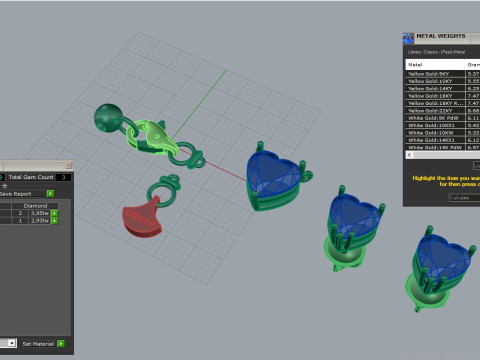Viewport: 480px width, 360px height.
Task: Click the scroll-left arrow under metal list
Action: click(x=410, y=155)
